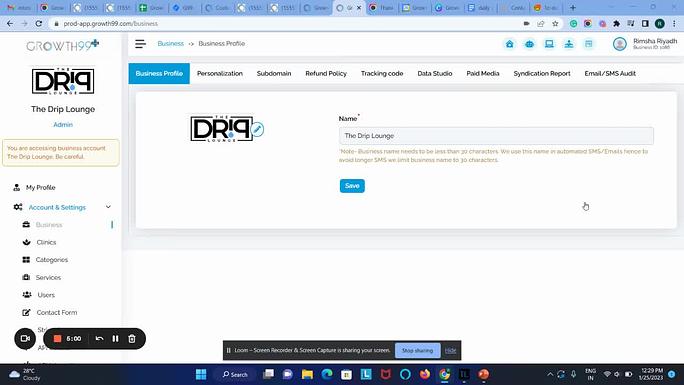Click the Services sidebar icon
The image size is (684, 385).
pos(26,277)
